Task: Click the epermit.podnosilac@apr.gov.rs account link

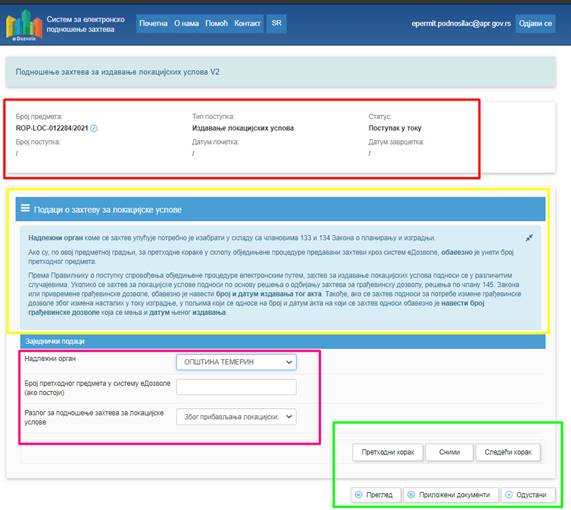Action: click(461, 24)
